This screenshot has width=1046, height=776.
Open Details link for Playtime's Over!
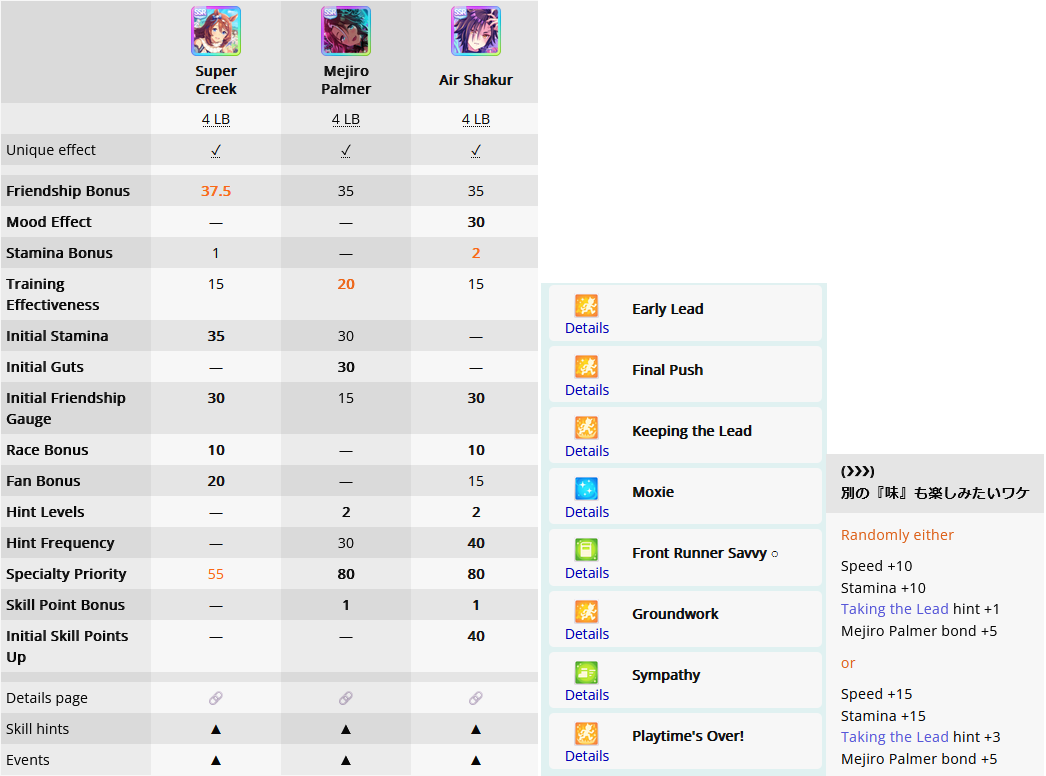(x=587, y=756)
